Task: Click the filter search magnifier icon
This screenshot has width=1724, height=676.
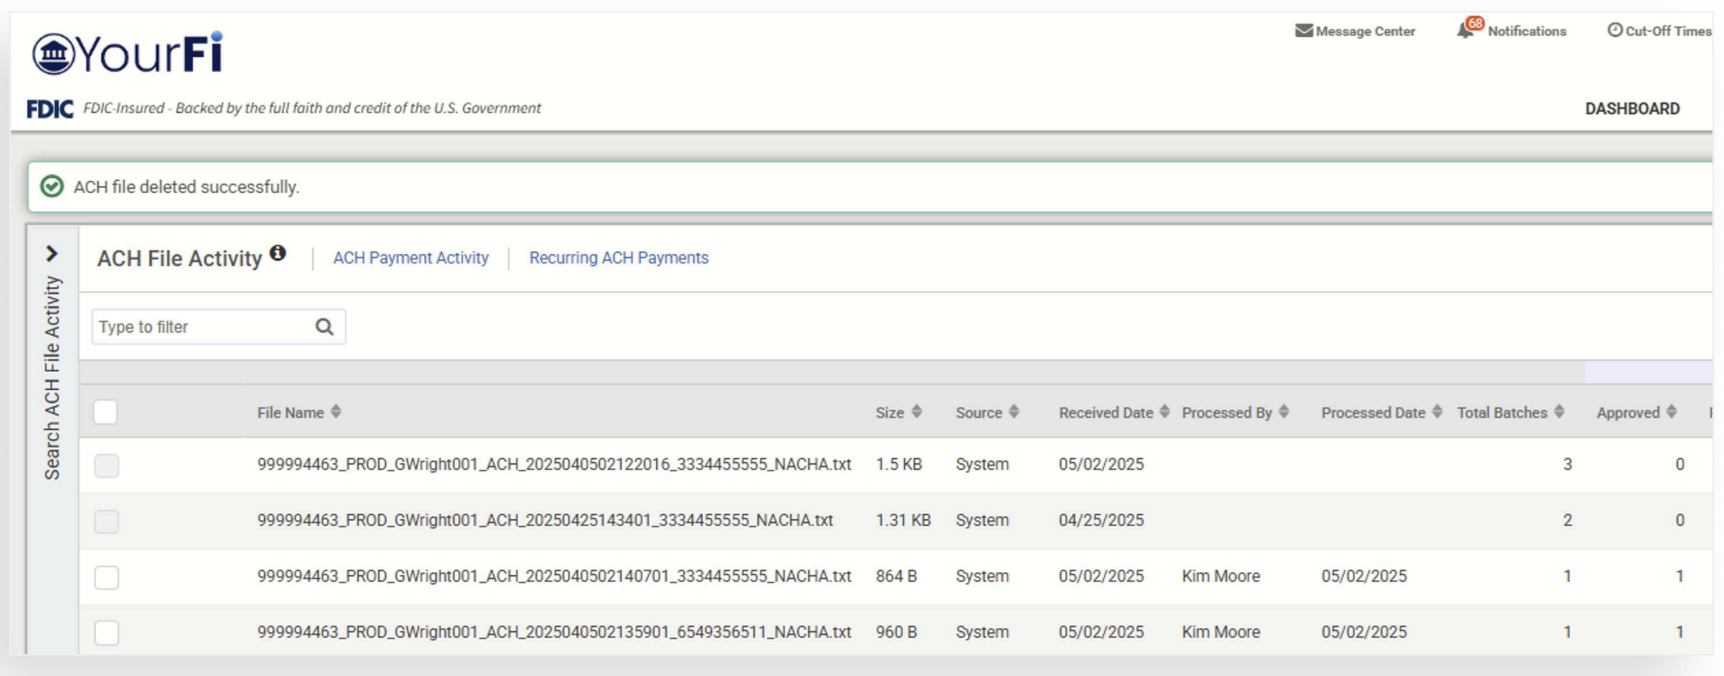Action: pos(324,327)
